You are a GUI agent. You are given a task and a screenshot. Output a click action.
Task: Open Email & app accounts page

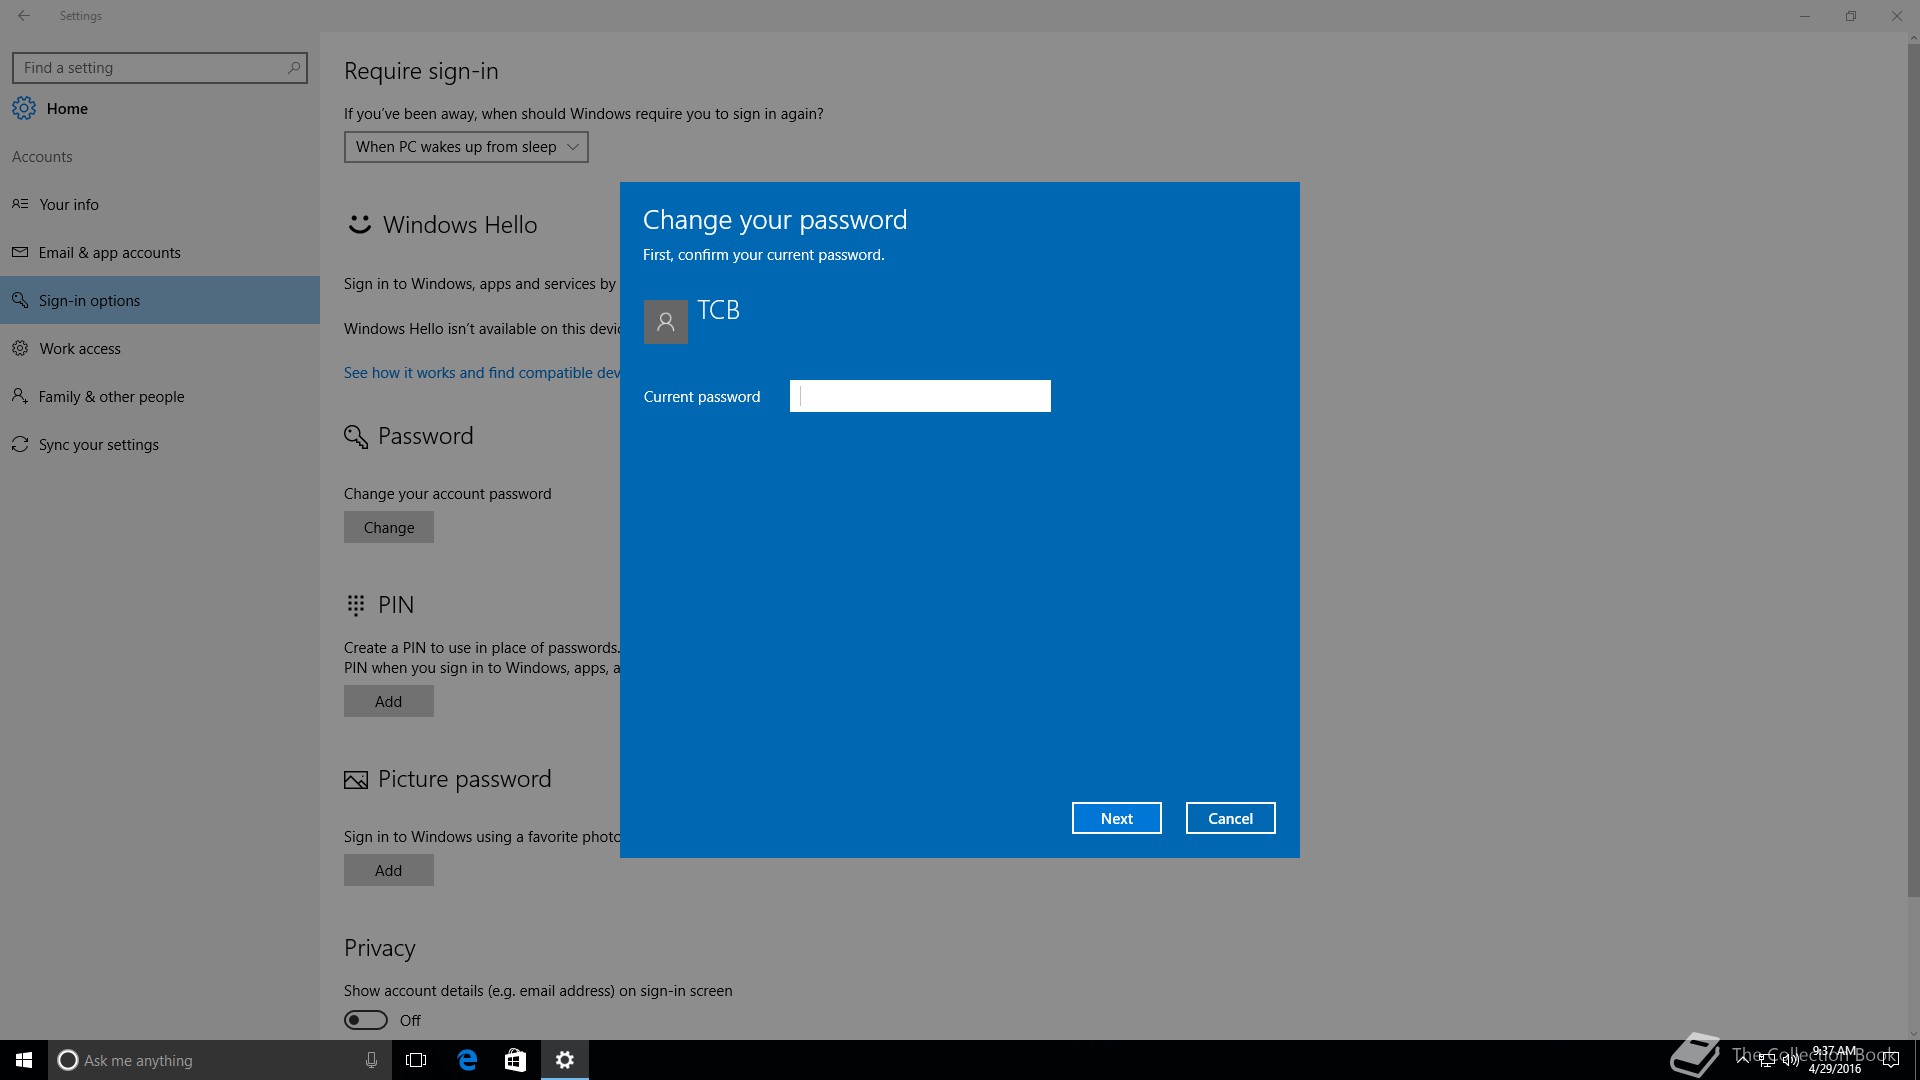click(160, 252)
